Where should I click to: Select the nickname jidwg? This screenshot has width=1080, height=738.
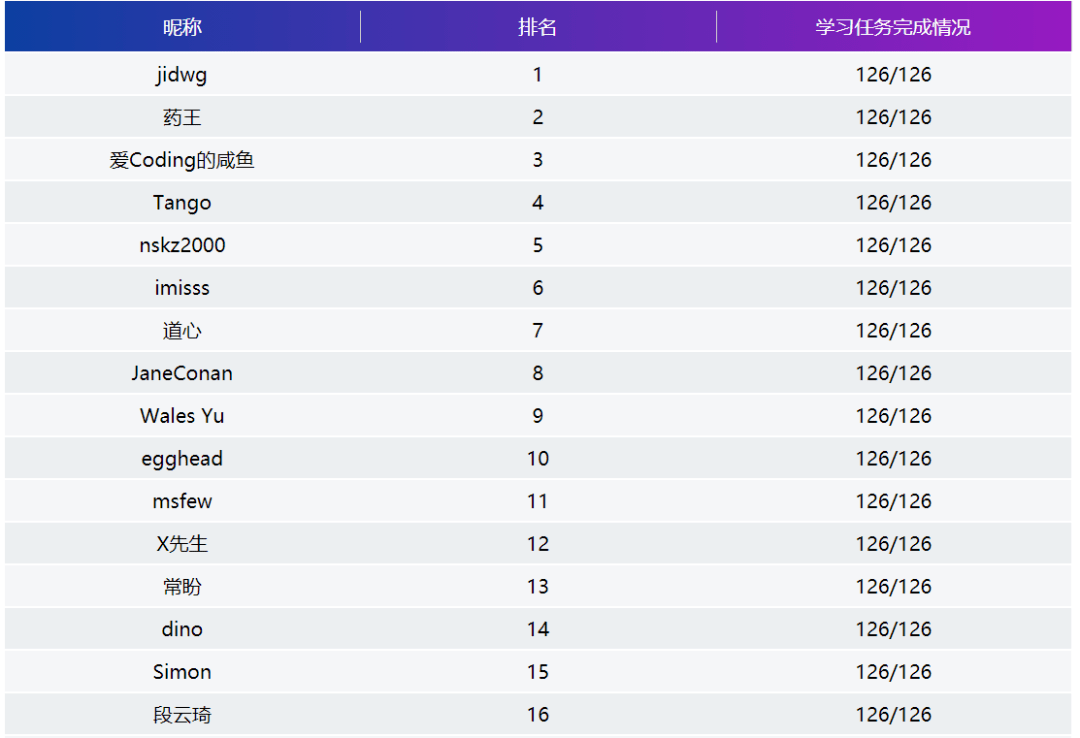(182, 75)
